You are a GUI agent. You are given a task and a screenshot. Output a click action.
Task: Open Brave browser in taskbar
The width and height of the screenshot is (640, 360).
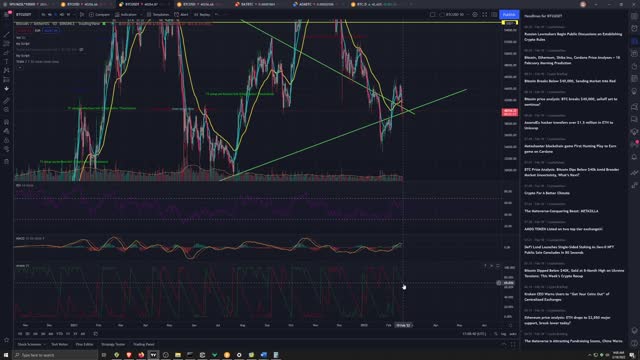[129, 355]
